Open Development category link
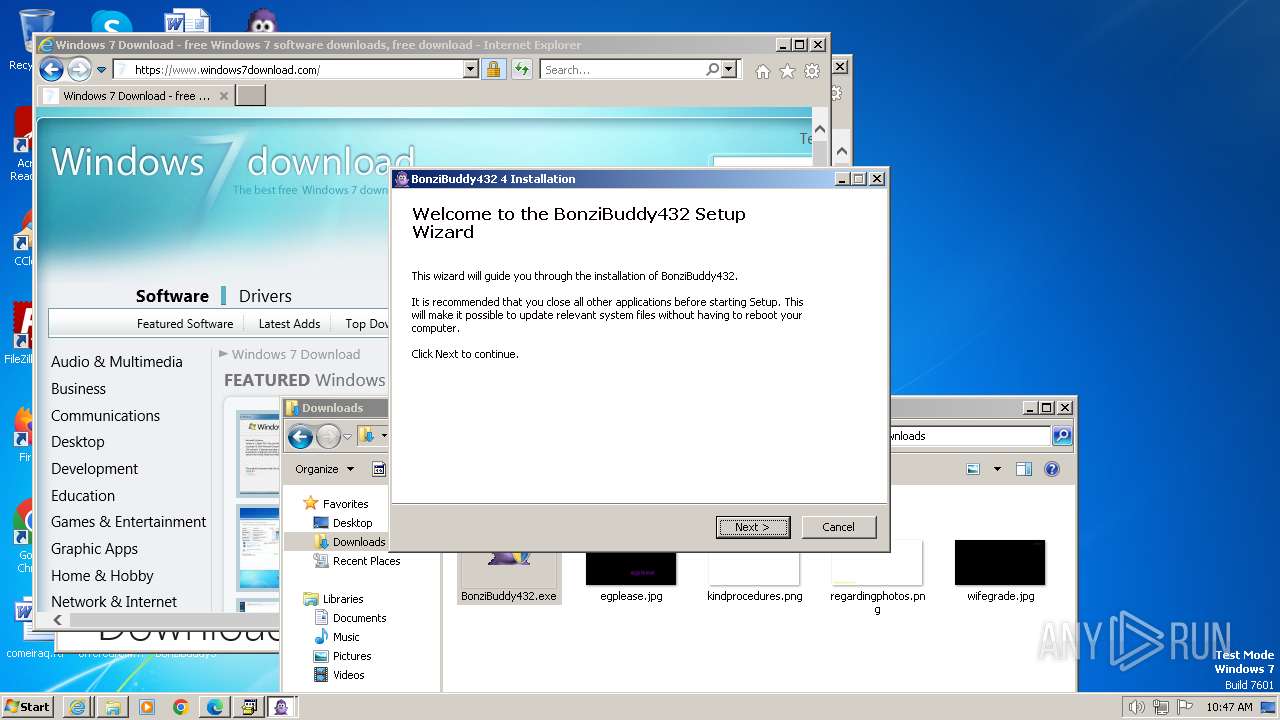This screenshot has width=1280, height=720. pos(95,469)
